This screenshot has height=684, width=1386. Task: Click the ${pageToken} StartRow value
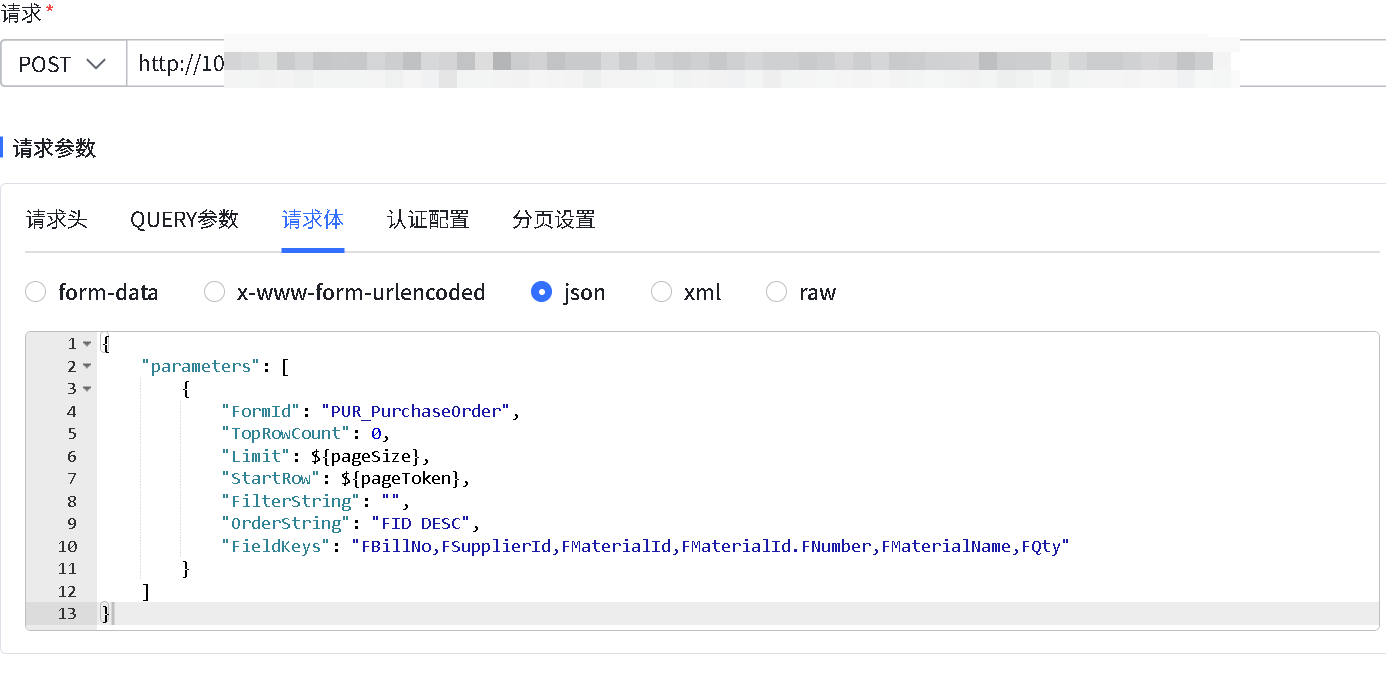pos(400,479)
